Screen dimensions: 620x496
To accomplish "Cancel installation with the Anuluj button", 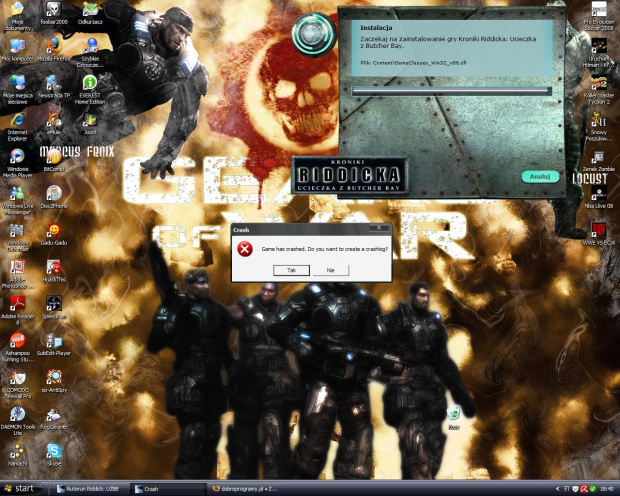I will (540, 176).
